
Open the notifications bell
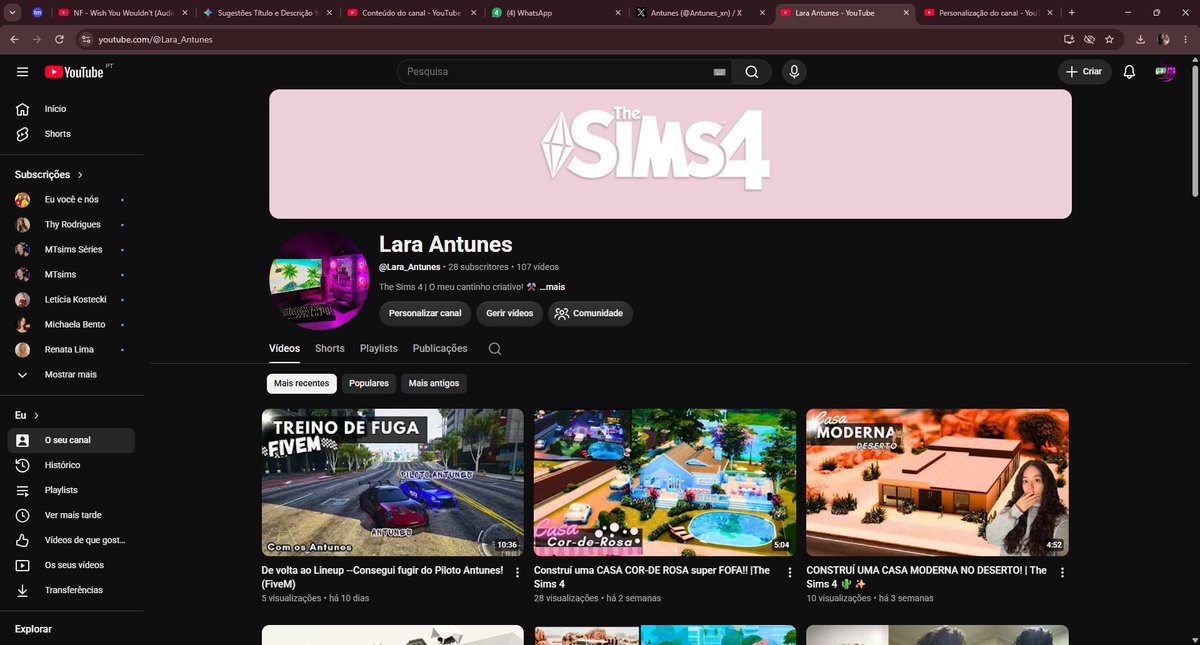[1129, 72]
